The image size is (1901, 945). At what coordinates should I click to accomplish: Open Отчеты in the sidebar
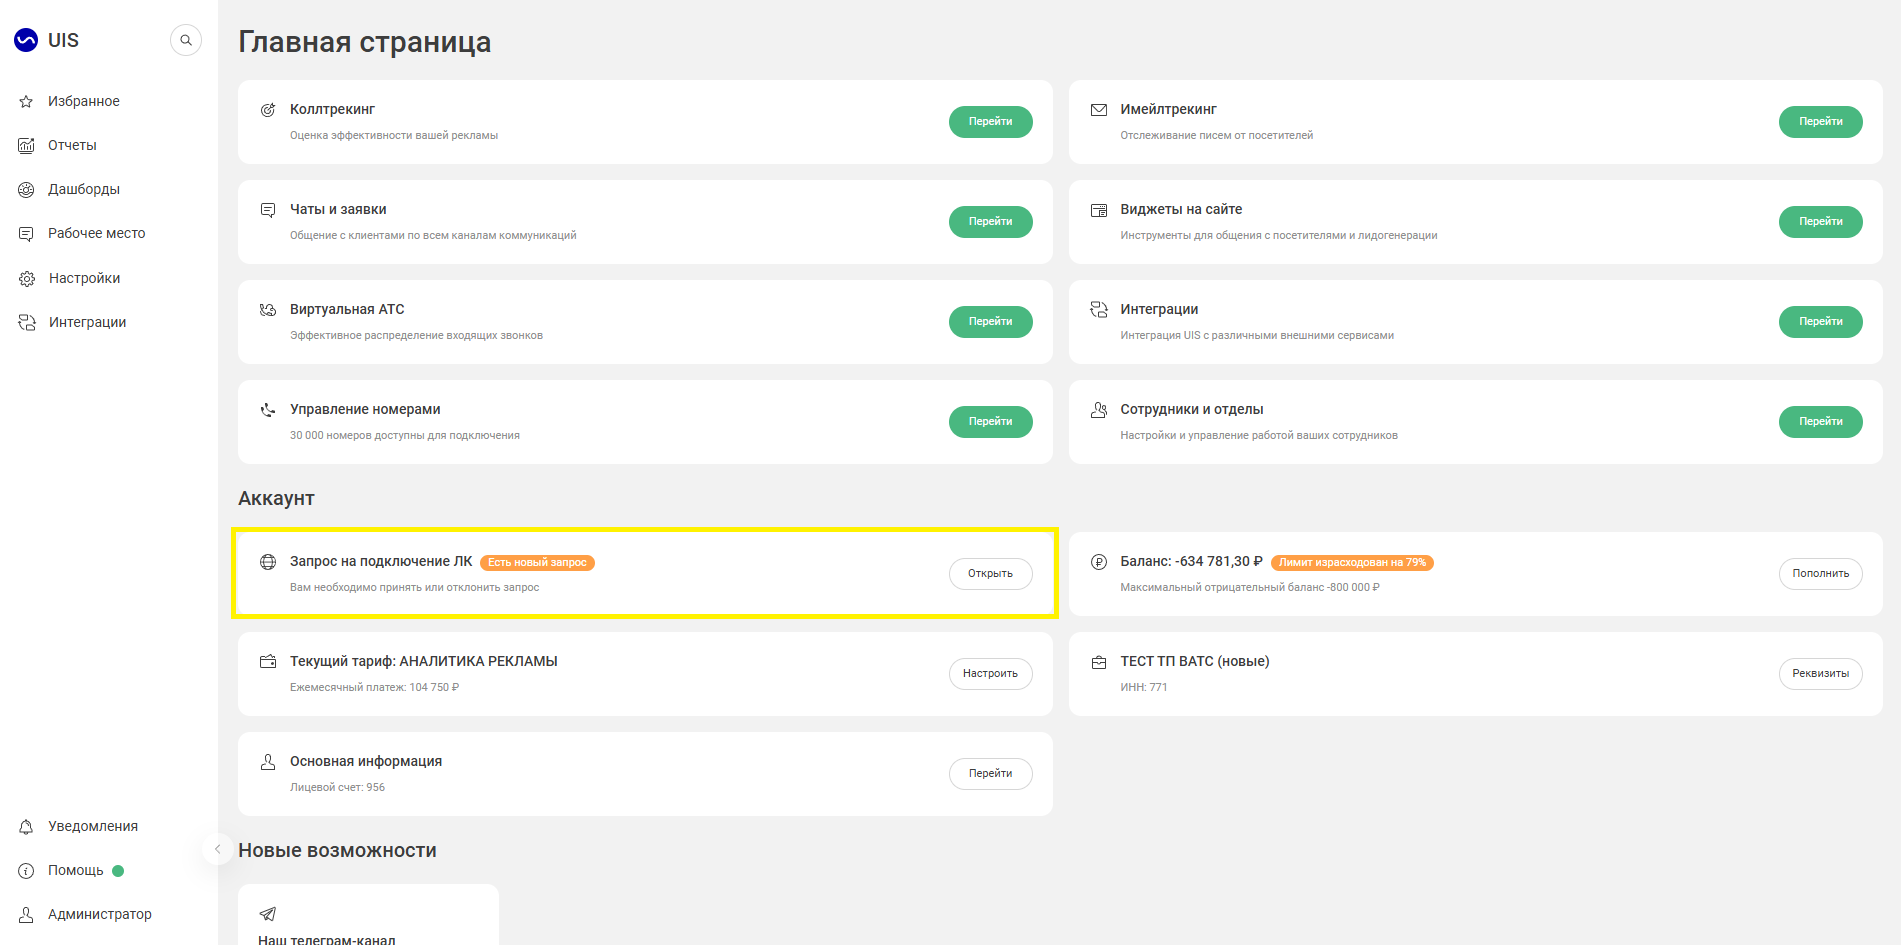click(x=72, y=145)
